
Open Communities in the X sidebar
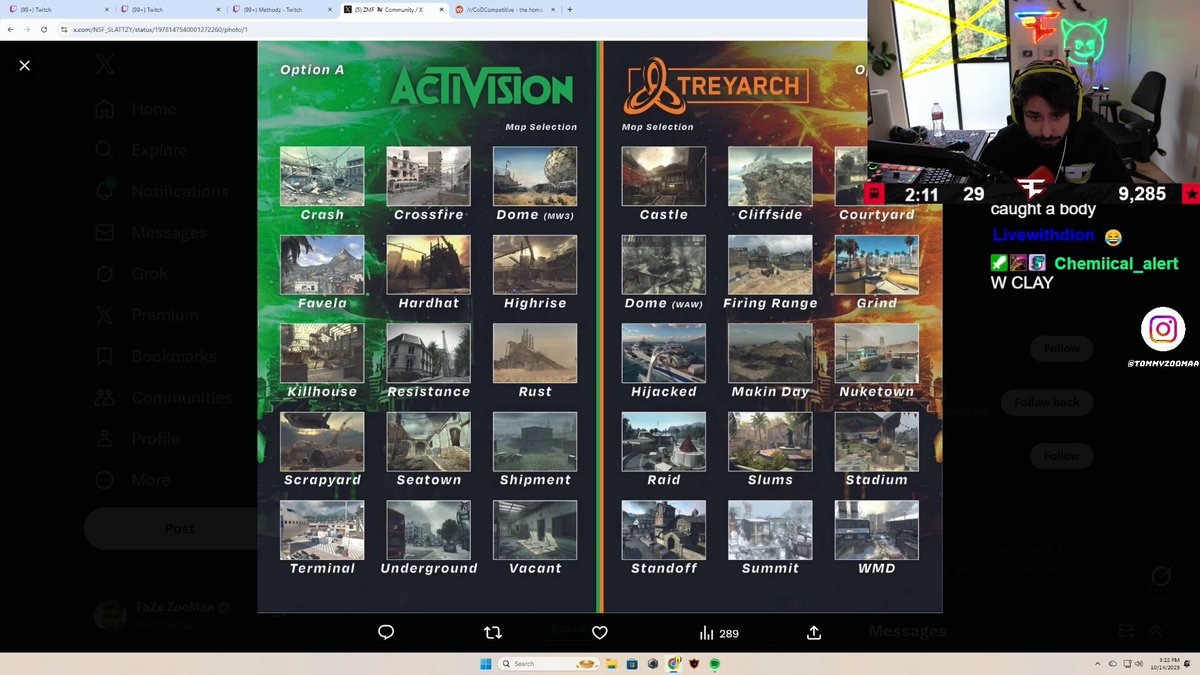coord(163,397)
